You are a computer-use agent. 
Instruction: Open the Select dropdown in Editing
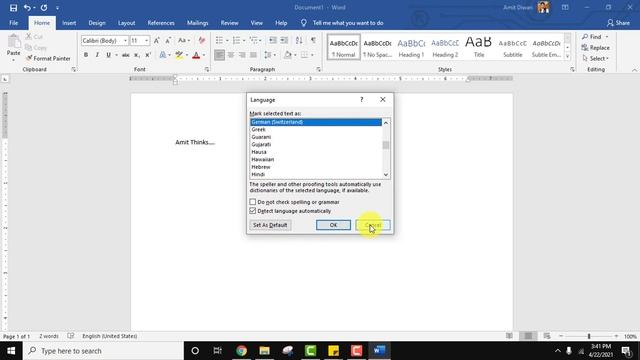[x=596, y=58]
